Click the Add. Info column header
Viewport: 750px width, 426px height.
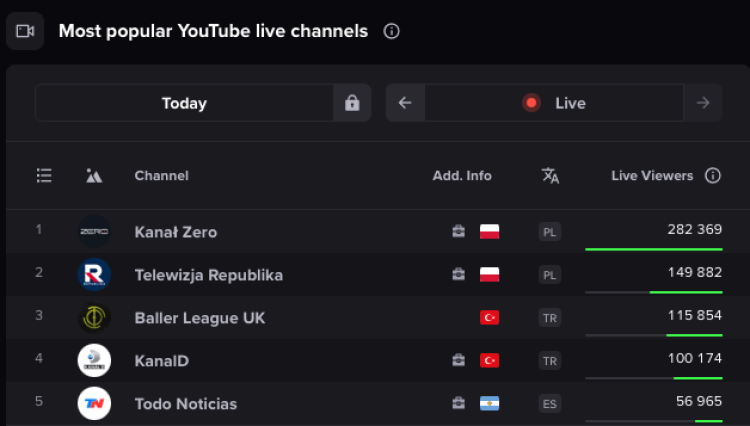(462, 175)
